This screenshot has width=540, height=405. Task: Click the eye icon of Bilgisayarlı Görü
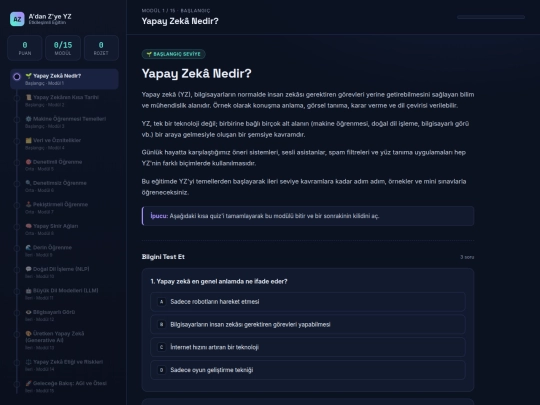click(x=29, y=312)
